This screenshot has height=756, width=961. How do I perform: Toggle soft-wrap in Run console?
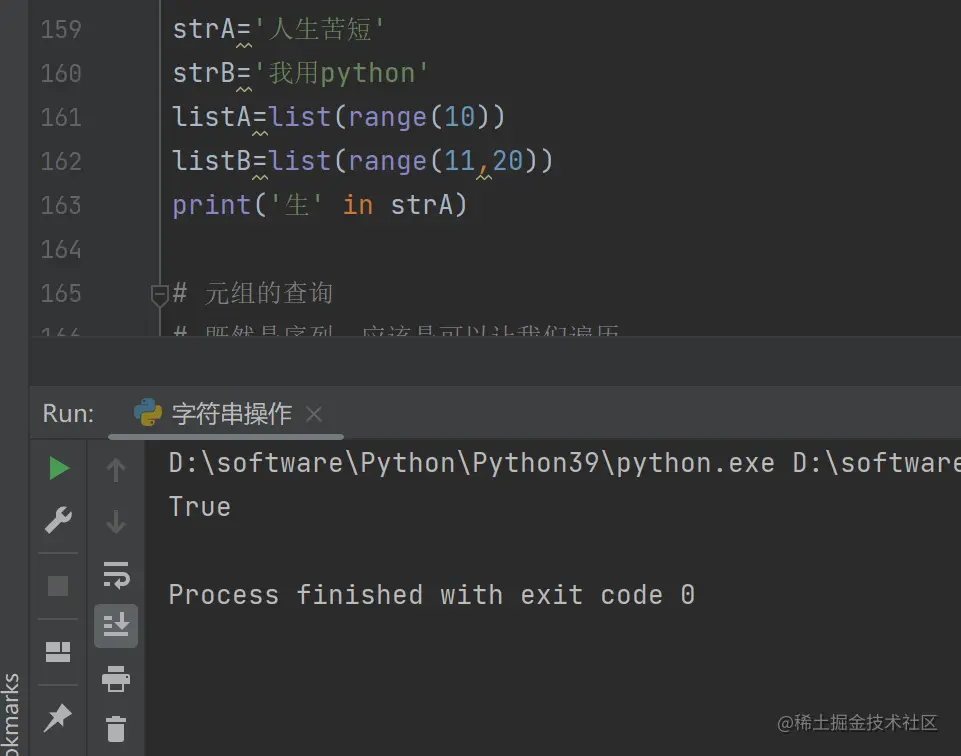(x=116, y=575)
